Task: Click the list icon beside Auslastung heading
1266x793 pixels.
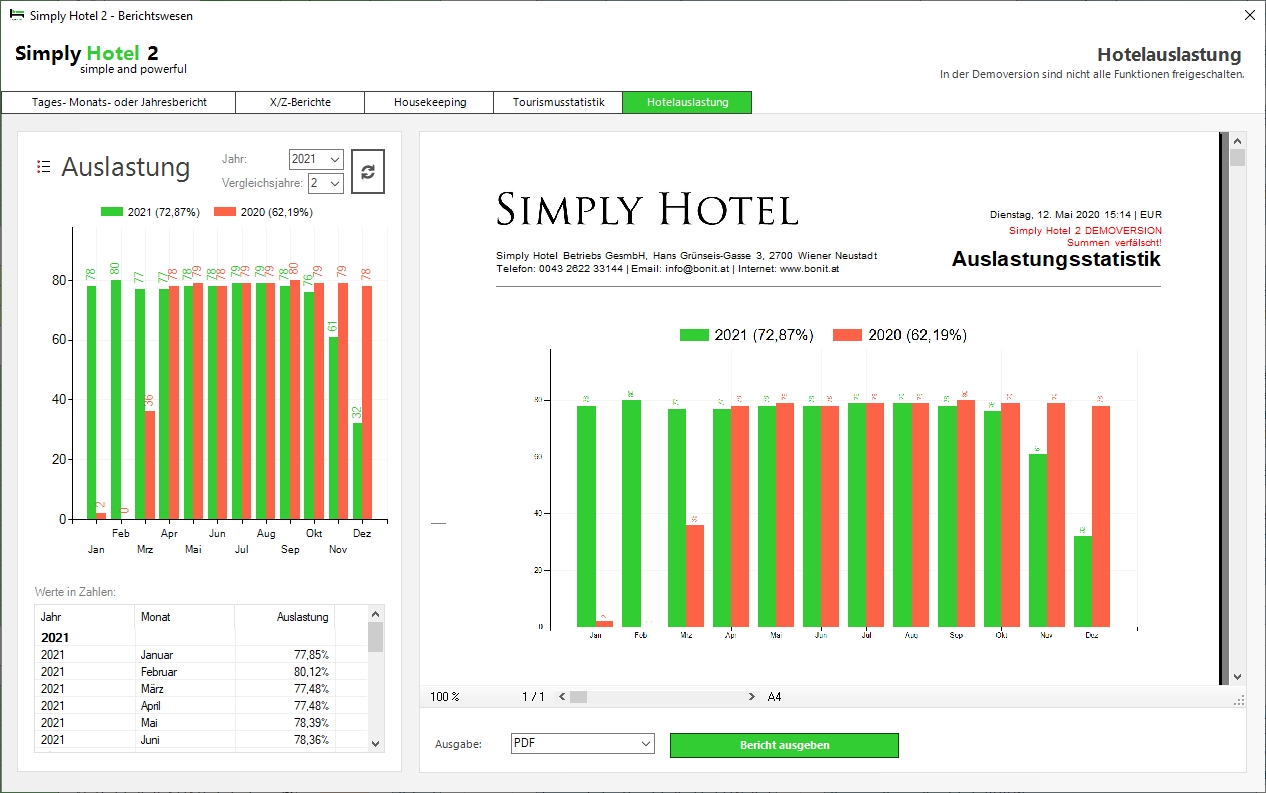Action: 43,166
